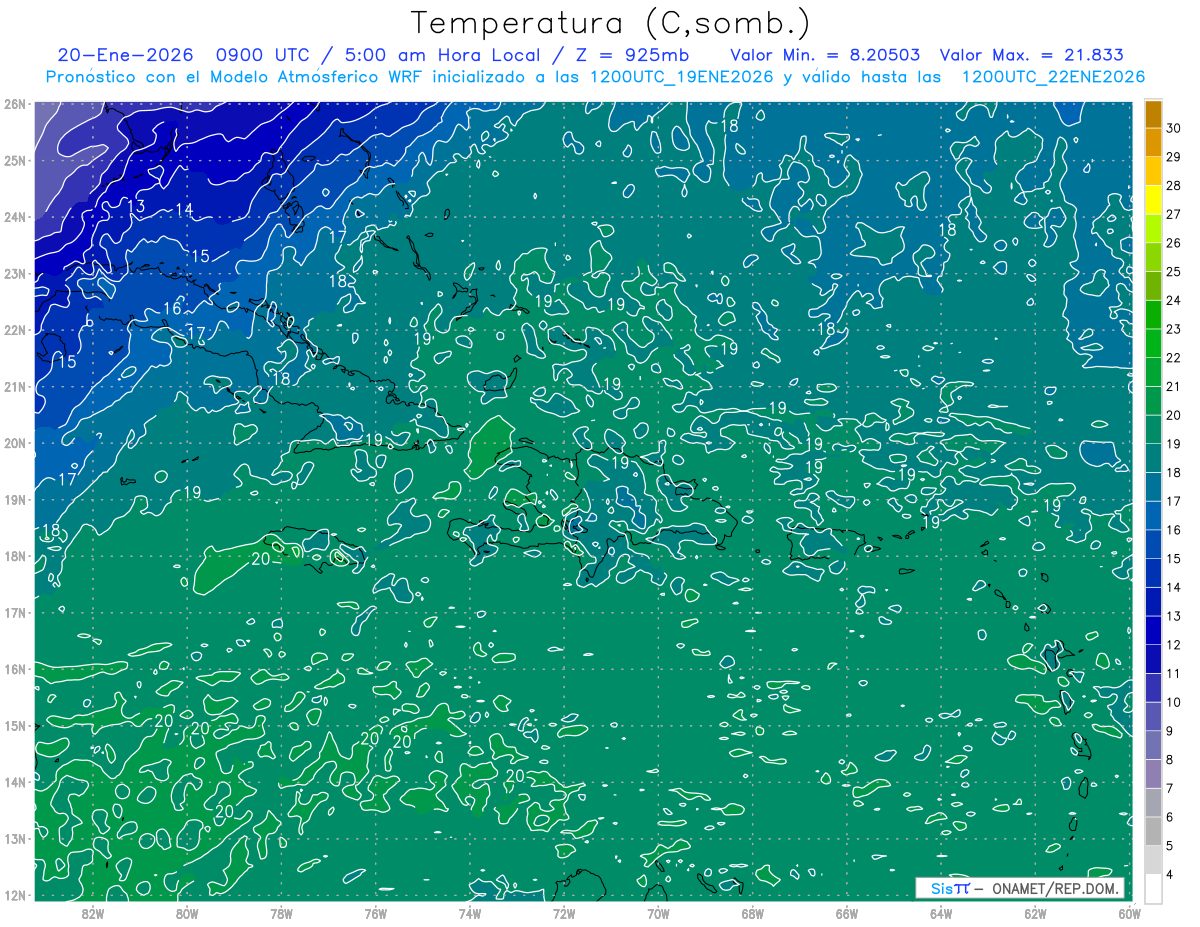Click the "16" contour label on the map

point(172,309)
